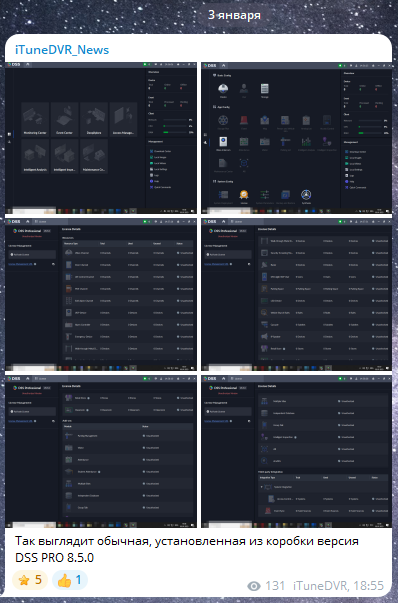Open the Storage icon under Basic Config
Screen dimensions: 398x603
(265, 91)
